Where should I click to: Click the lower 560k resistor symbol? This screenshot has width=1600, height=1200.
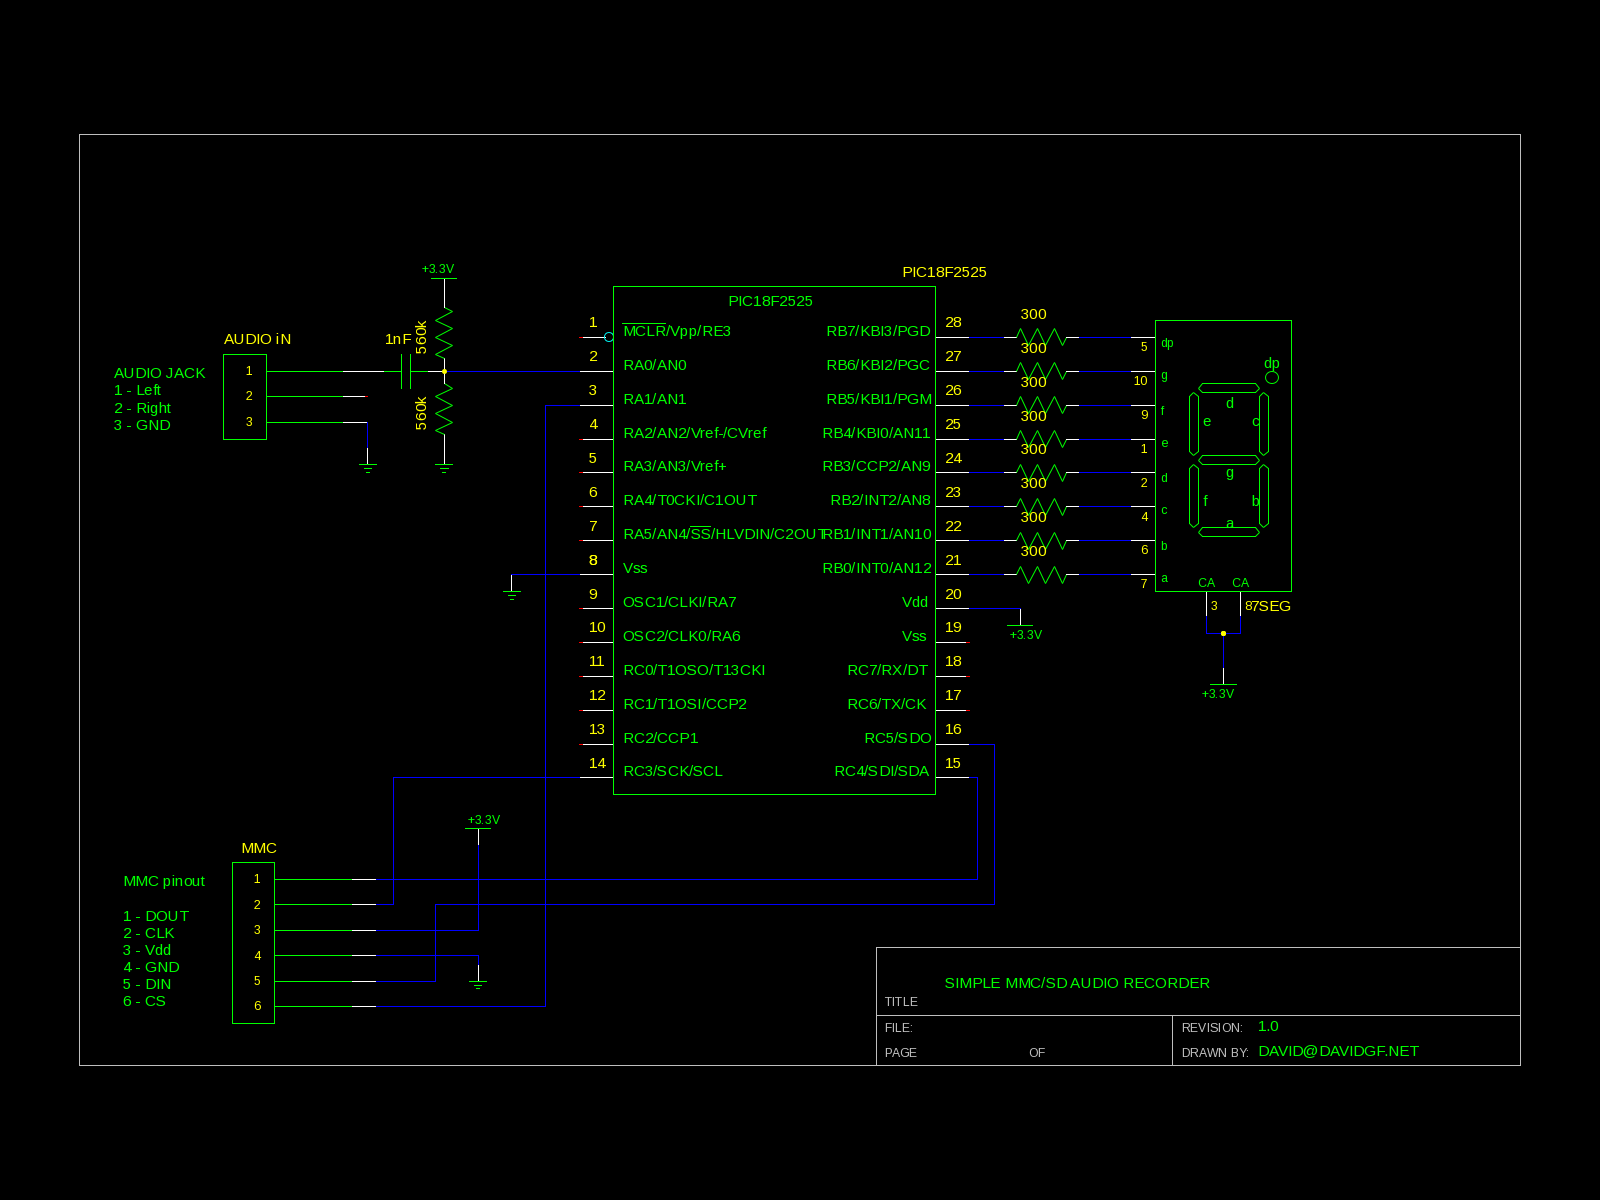coord(444,408)
